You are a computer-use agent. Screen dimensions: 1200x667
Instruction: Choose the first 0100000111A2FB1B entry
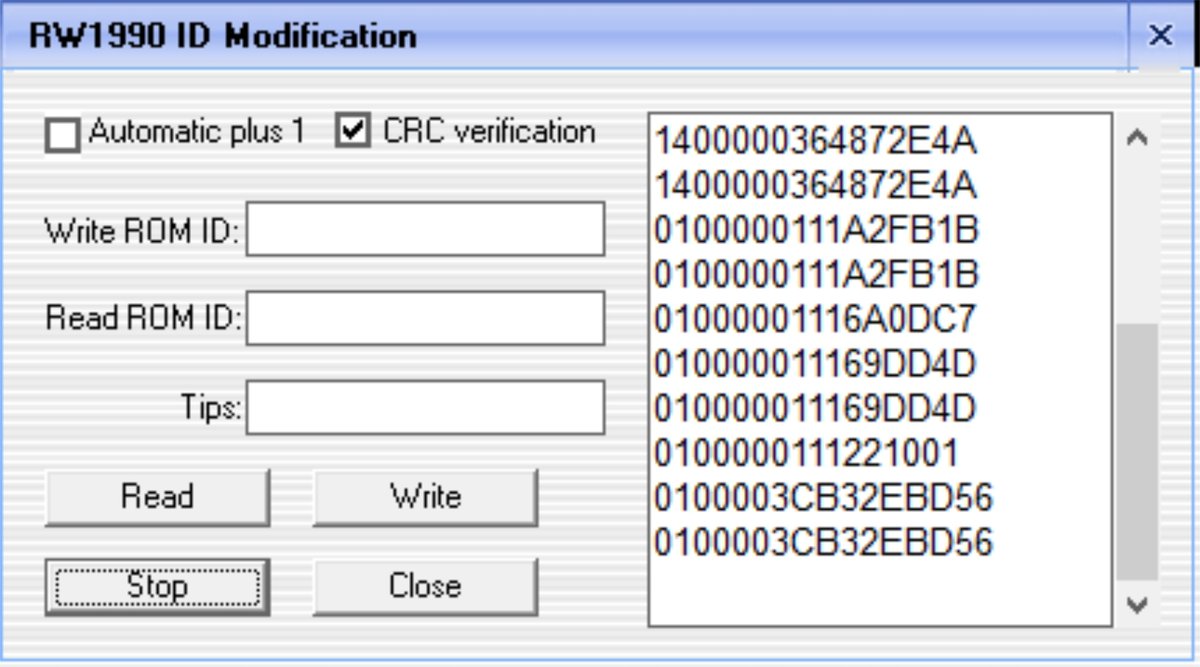[x=816, y=231]
